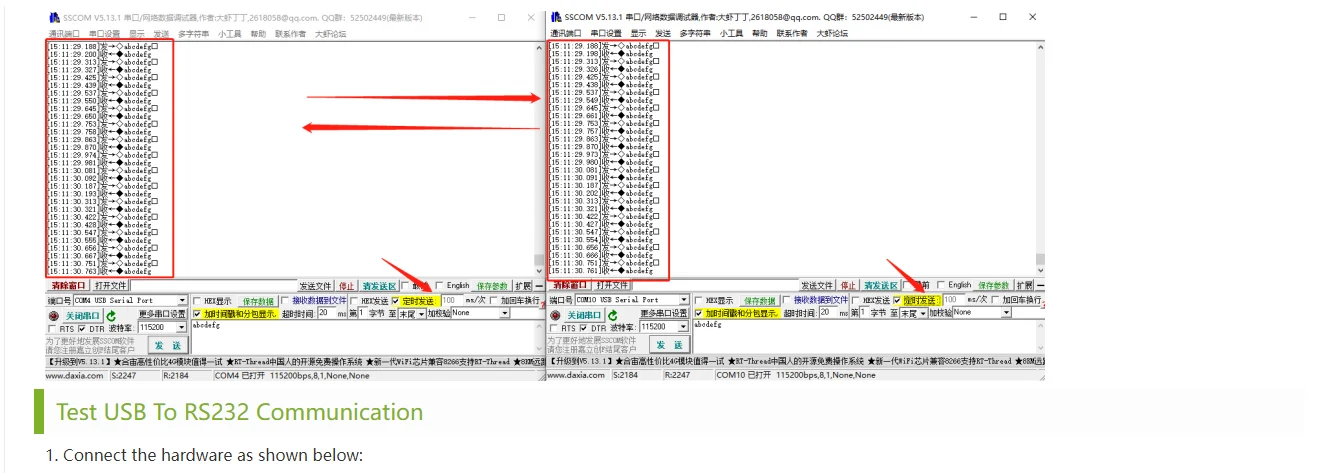
Task: Click 发送文件 button in COM4 window
Action: click(x=315, y=286)
